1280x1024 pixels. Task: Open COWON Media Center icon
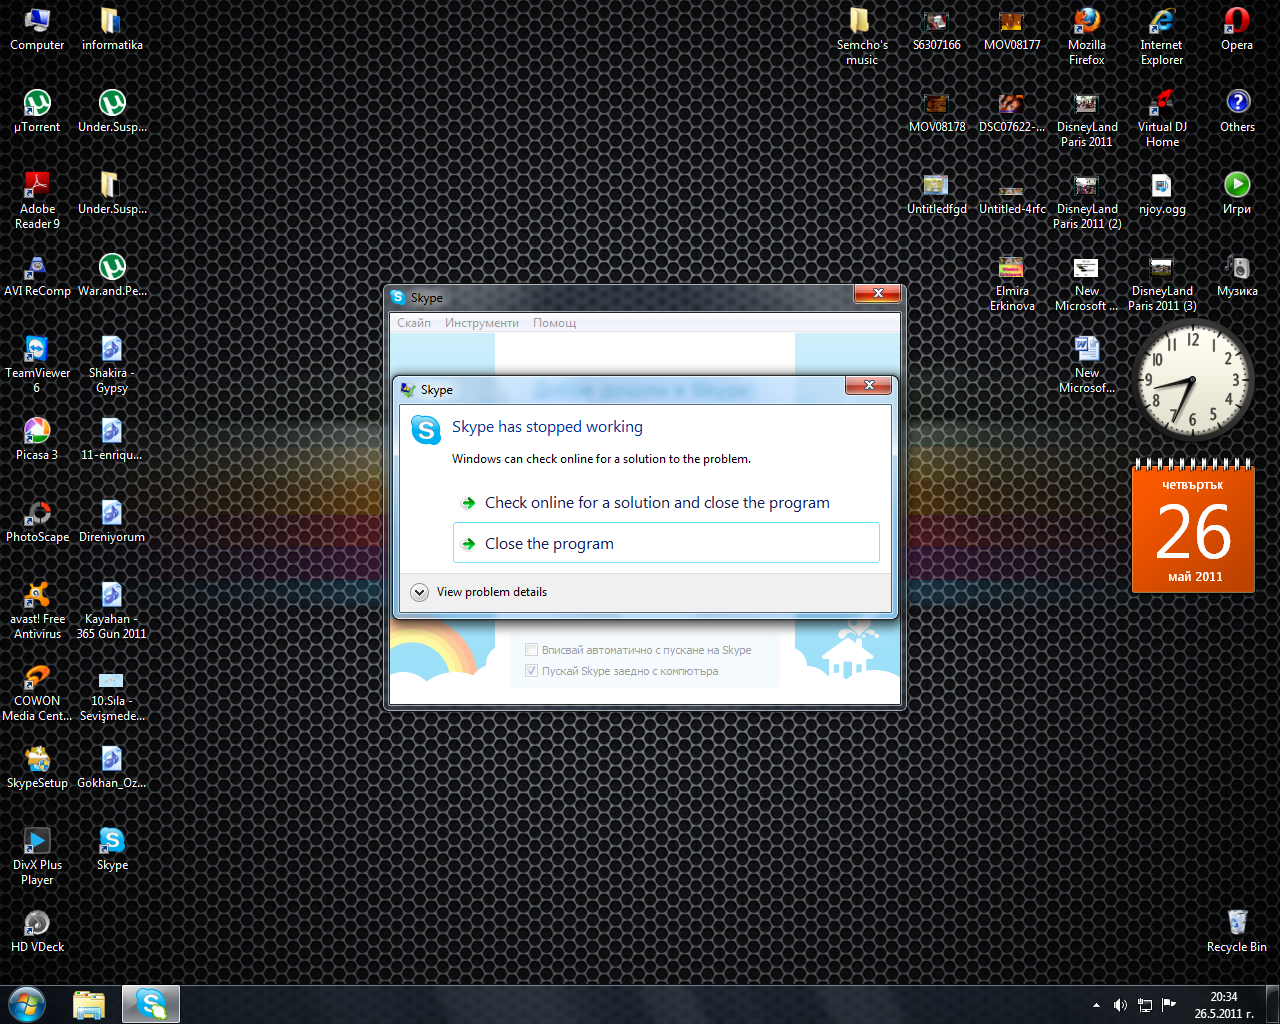pos(37,693)
